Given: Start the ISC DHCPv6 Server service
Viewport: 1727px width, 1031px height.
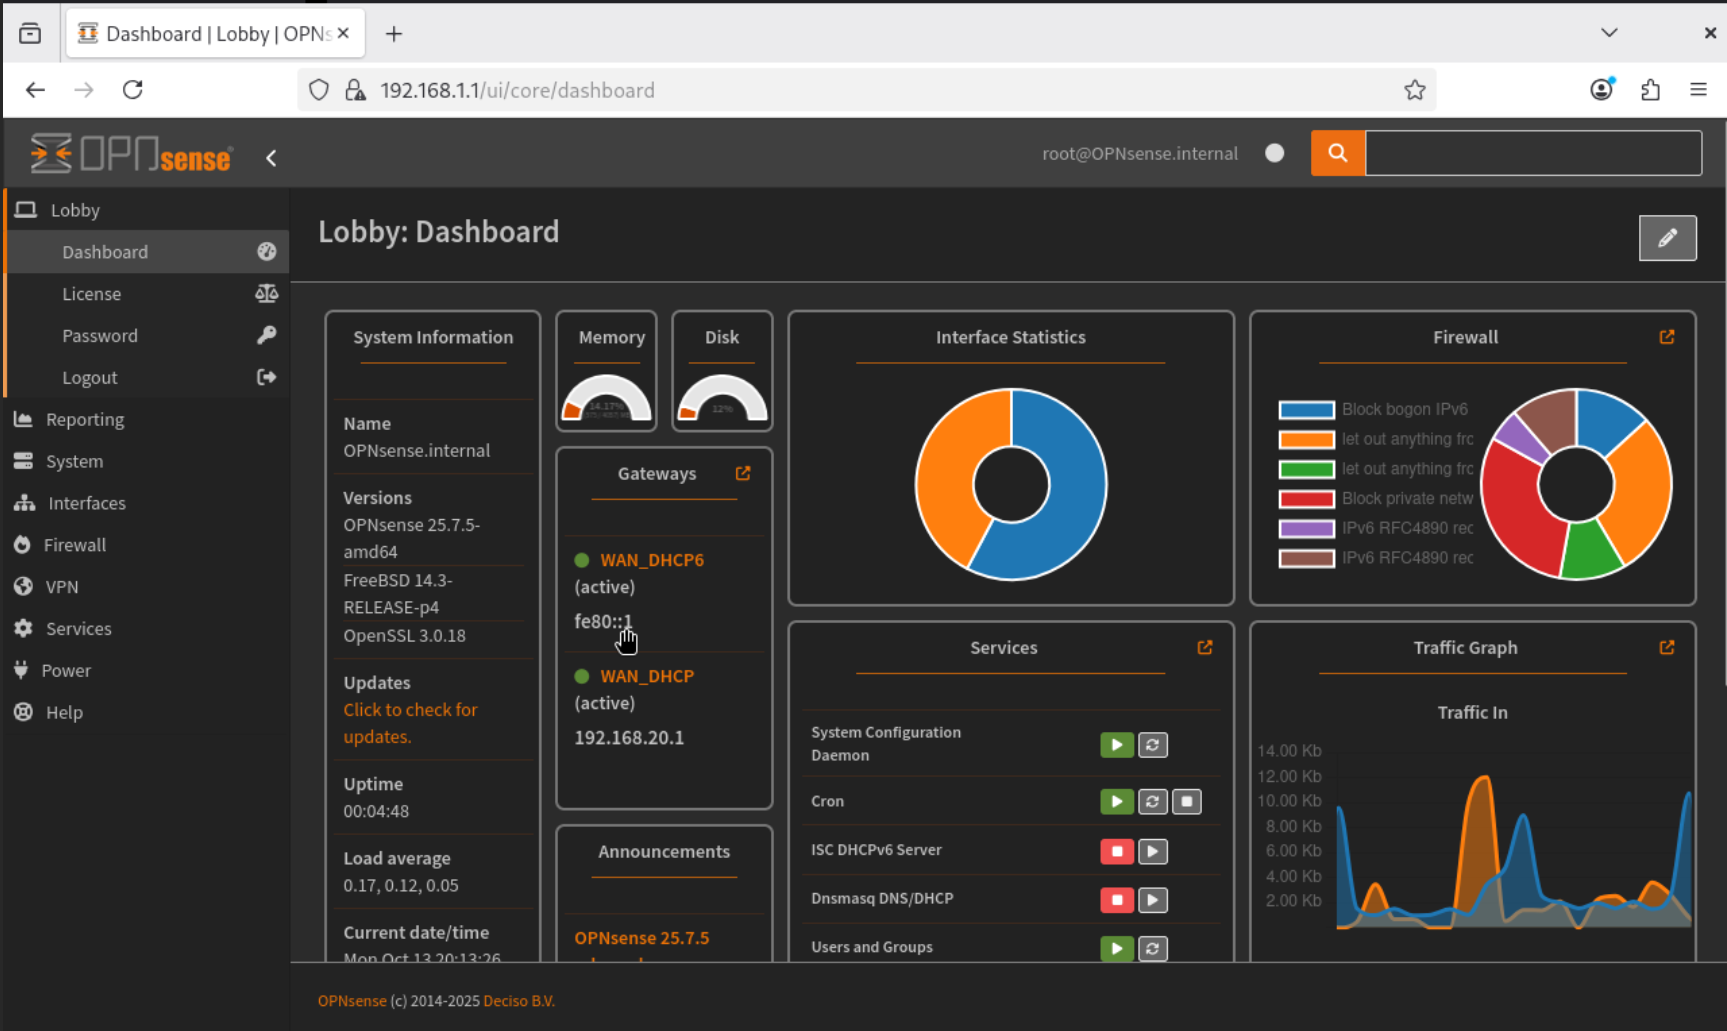Looking at the screenshot, I should point(1152,851).
